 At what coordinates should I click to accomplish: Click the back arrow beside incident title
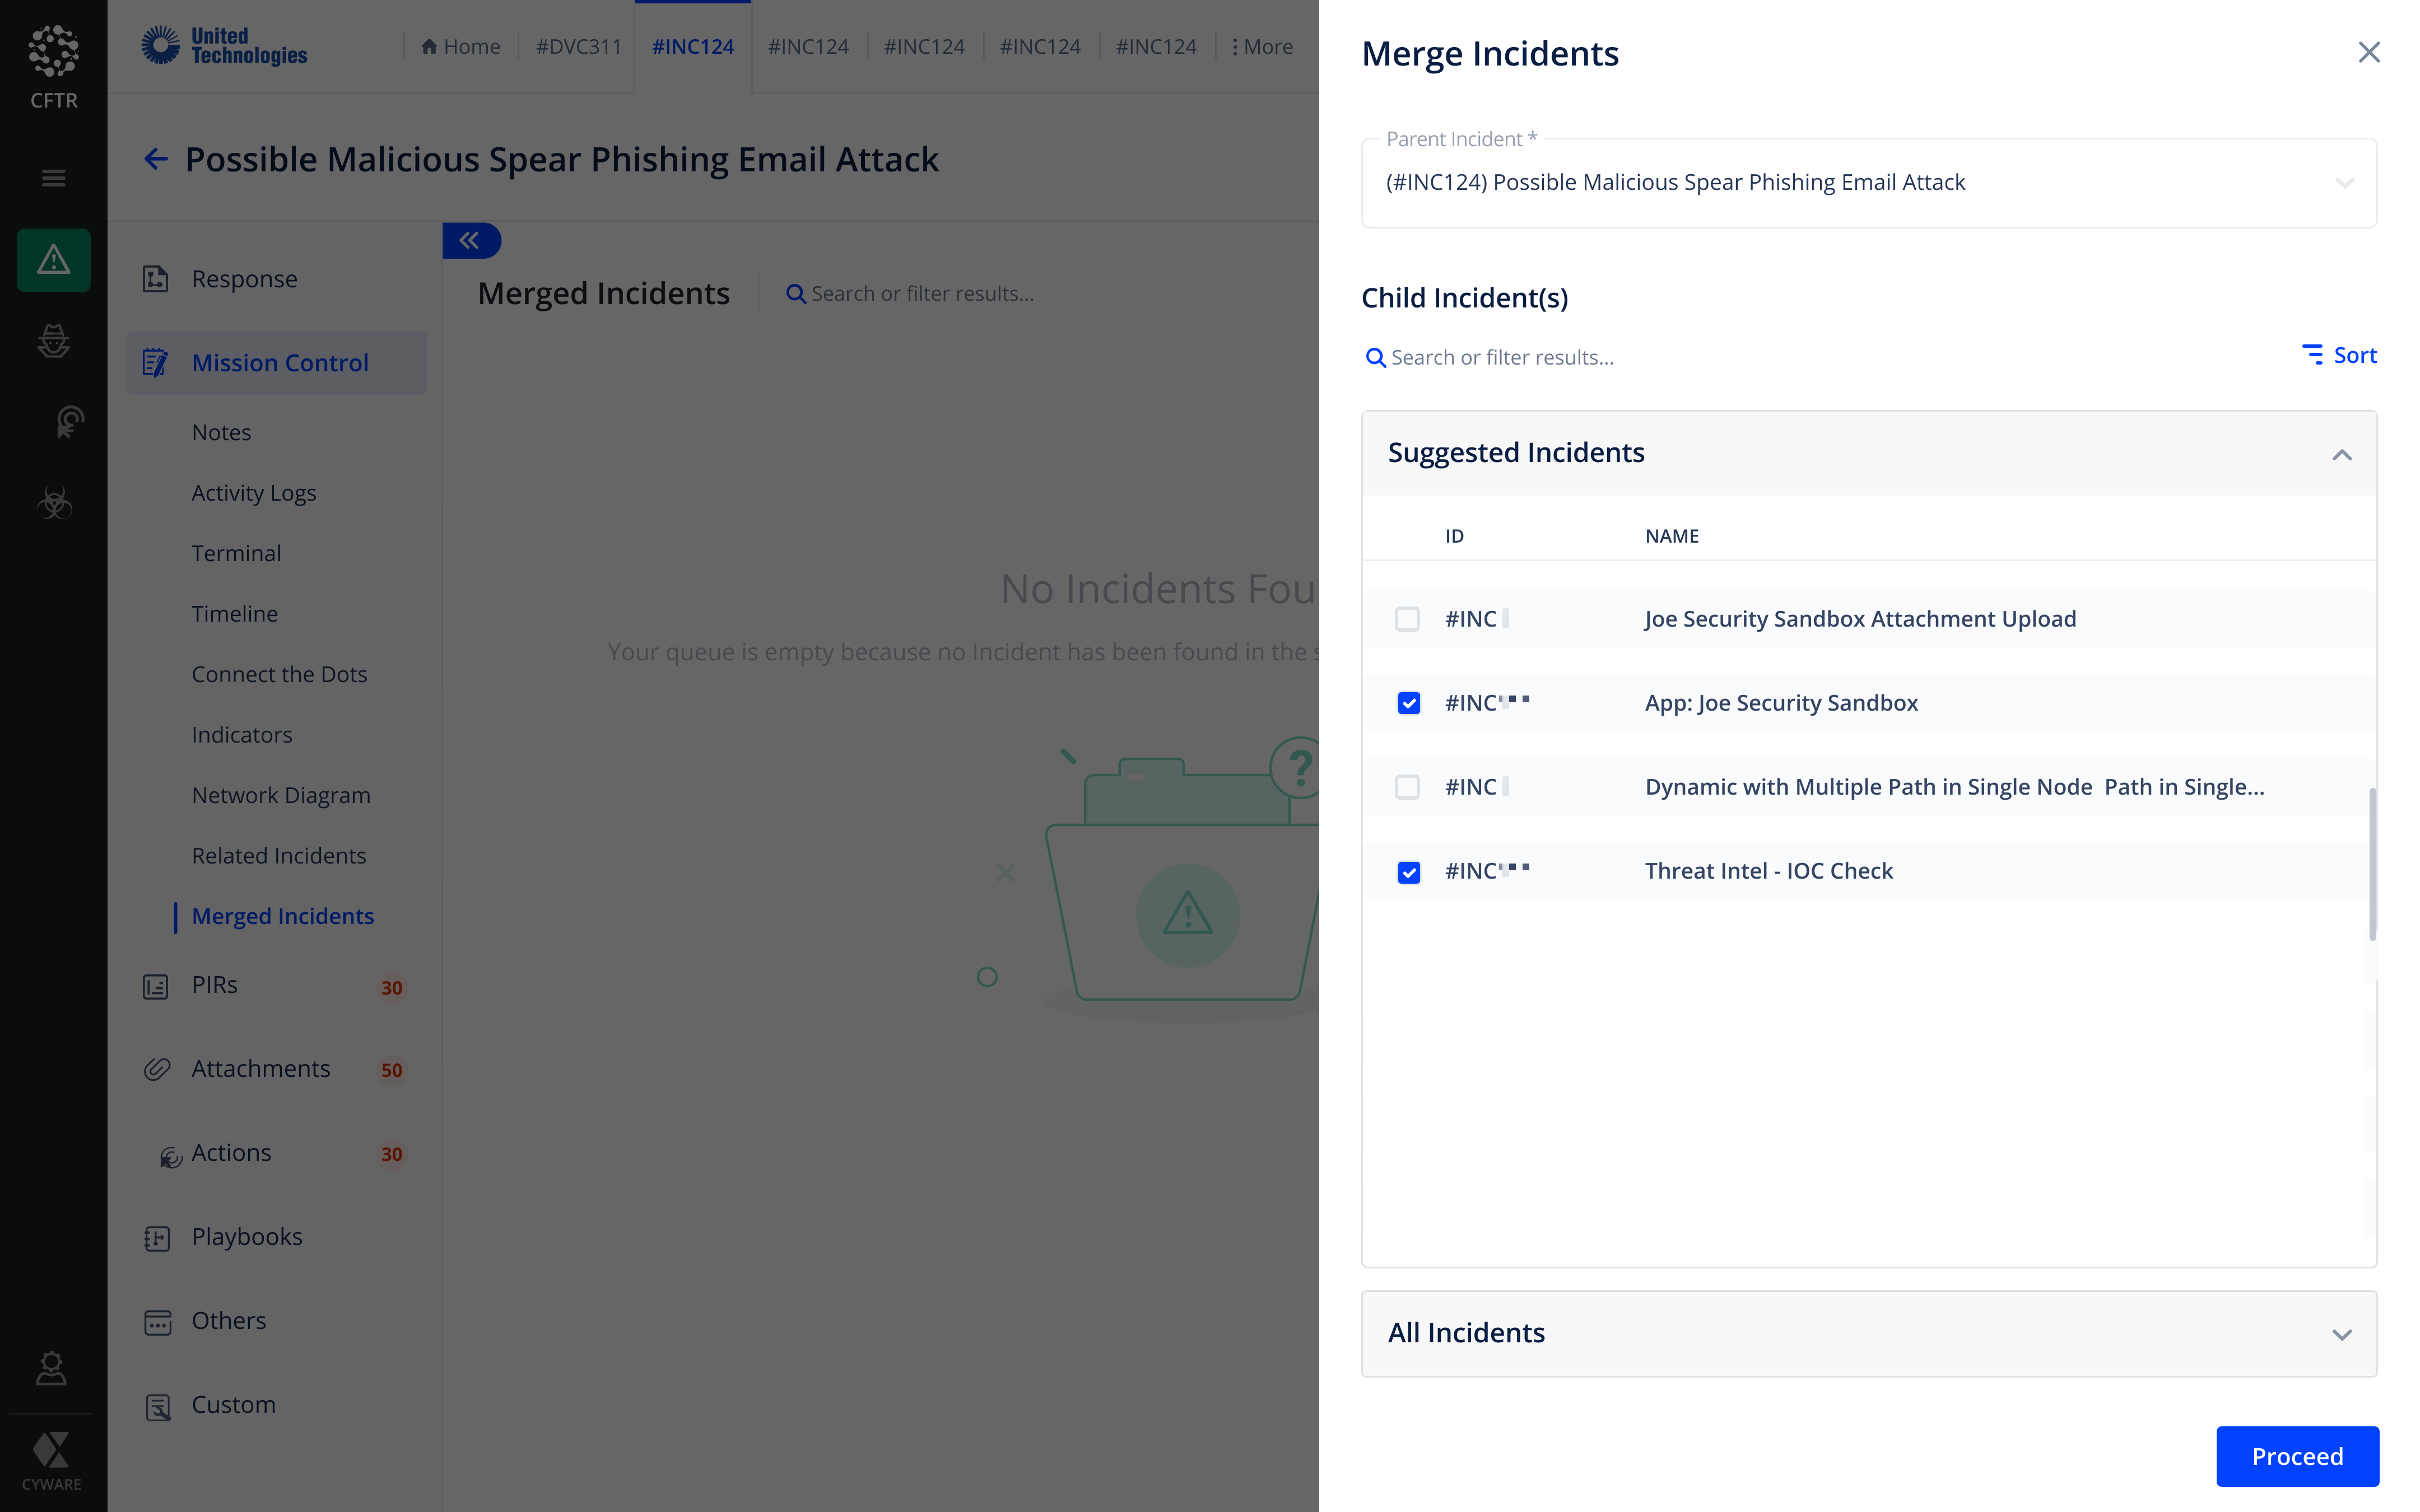pyautogui.click(x=155, y=159)
